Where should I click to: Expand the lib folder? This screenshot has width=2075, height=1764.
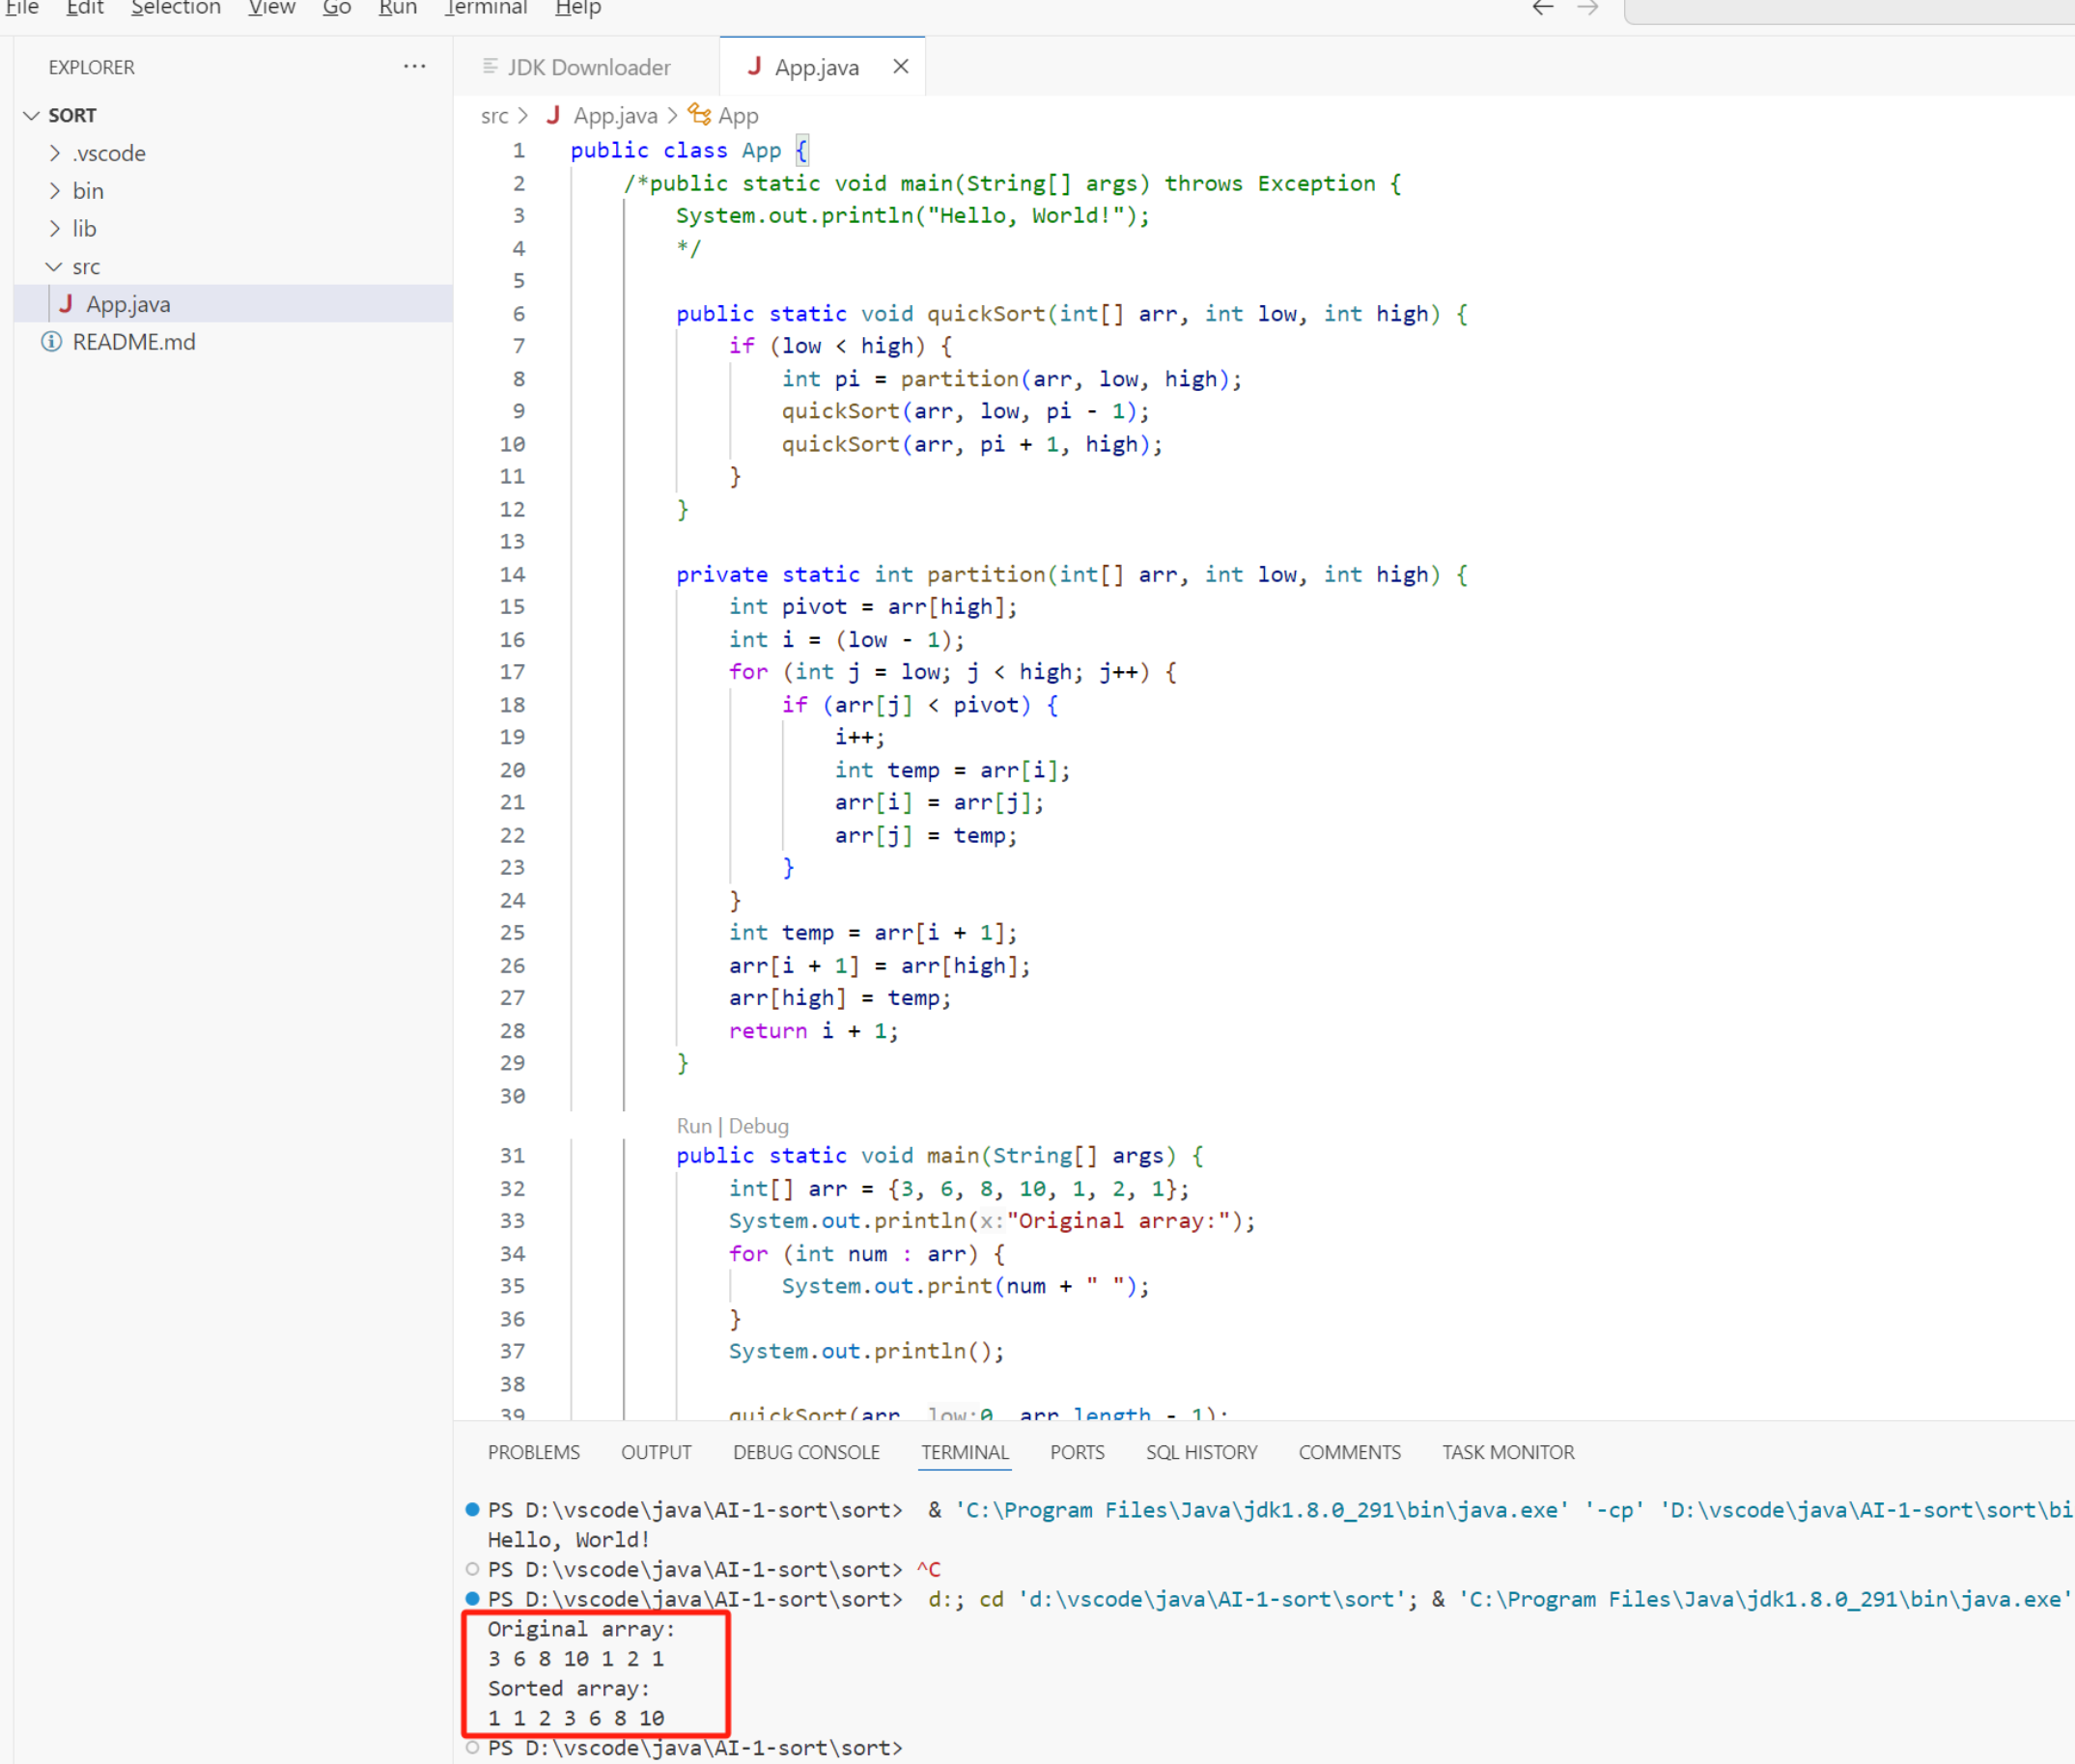coord(55,229)
